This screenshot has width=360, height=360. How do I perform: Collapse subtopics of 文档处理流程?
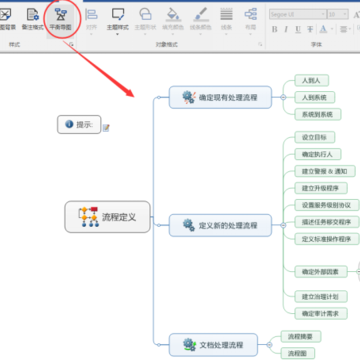point(269,345)
